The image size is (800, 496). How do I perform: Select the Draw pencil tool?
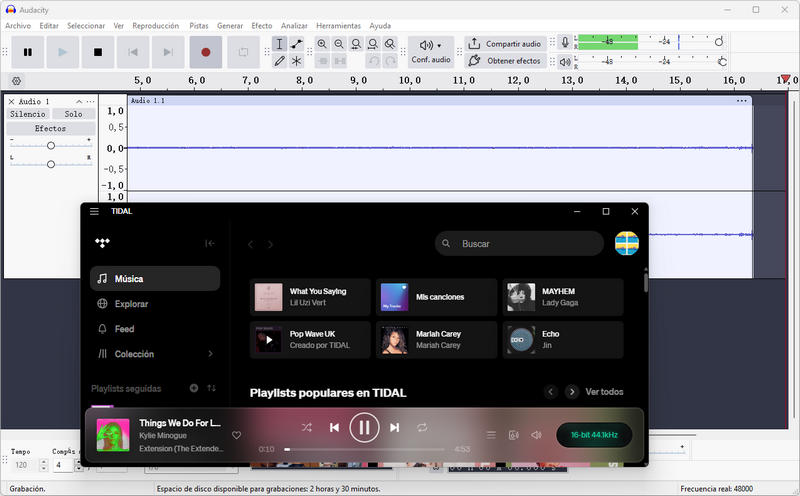click(x=279, y=61)
